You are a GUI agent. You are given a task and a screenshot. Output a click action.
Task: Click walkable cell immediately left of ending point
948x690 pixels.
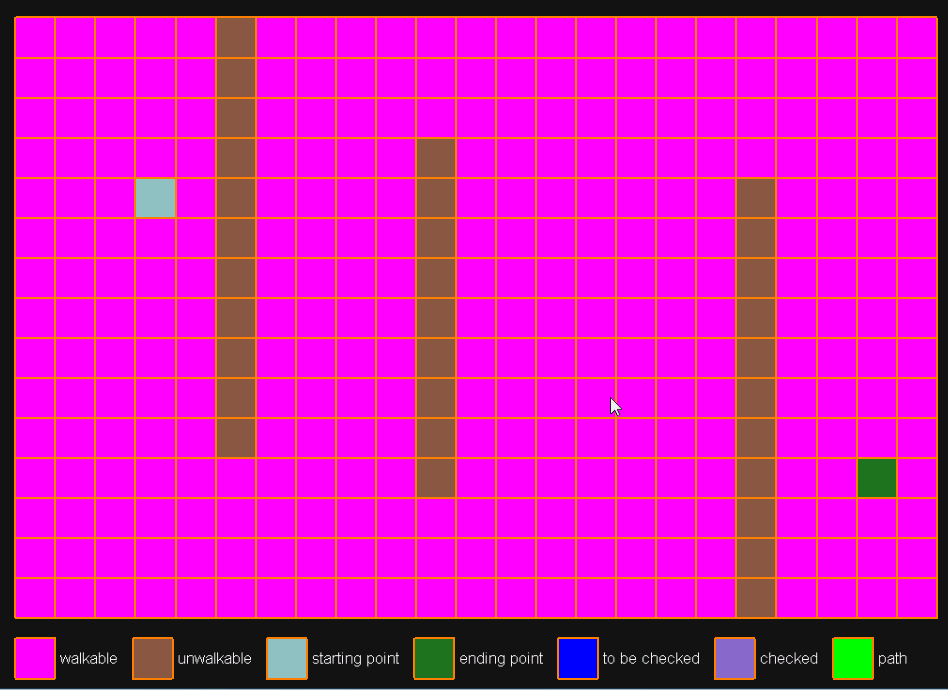pyautogui.click(x=837, y=478)
